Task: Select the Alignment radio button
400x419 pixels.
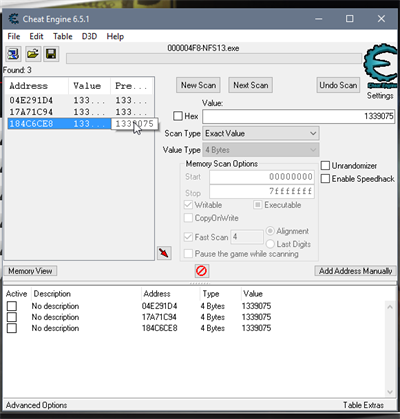Action: [270, 231]
